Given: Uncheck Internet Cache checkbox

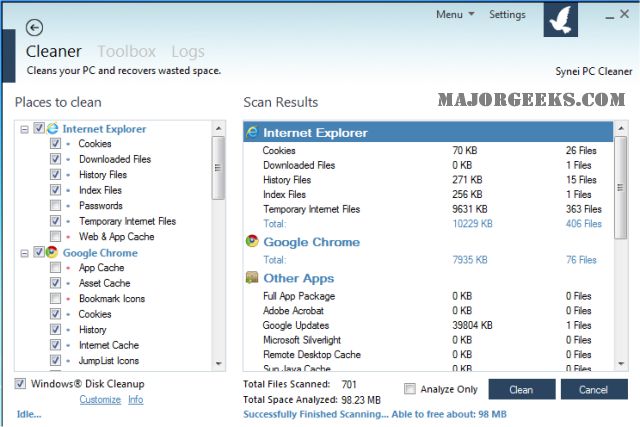Looking at the screenshot, I should tap(56, 345).
